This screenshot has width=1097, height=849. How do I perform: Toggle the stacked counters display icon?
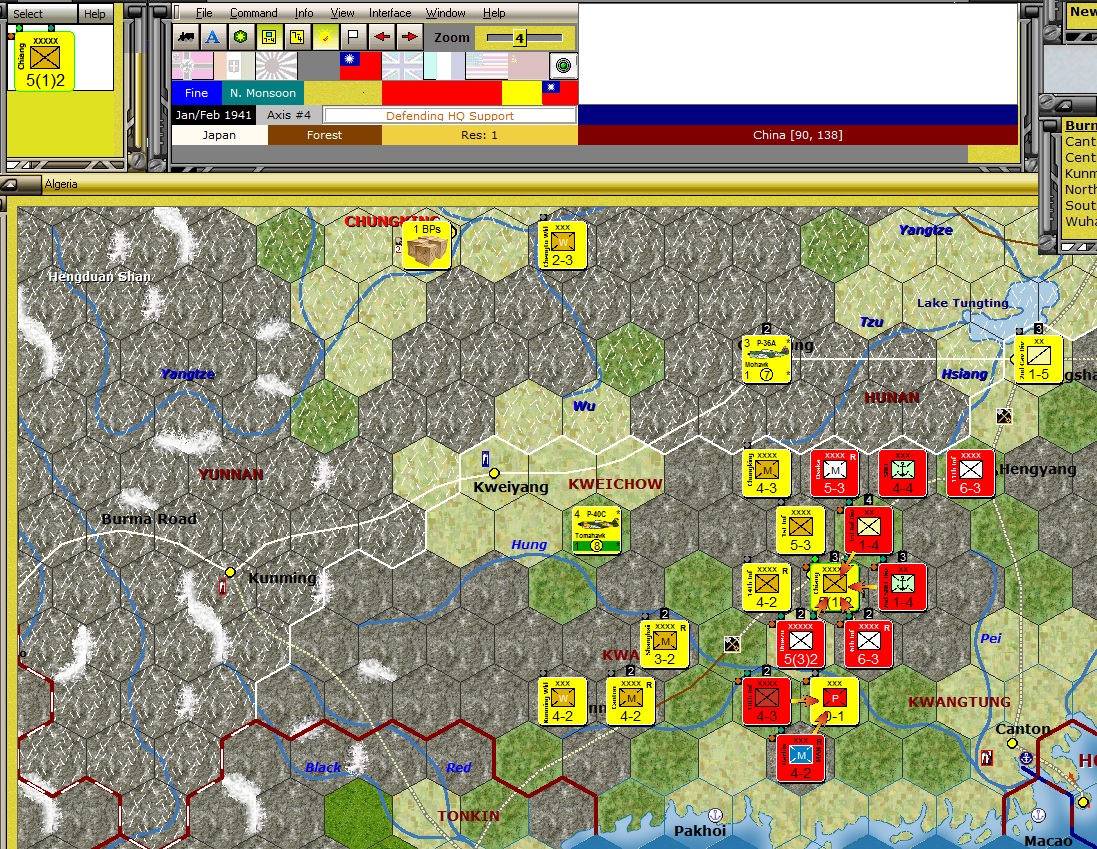pyautogui.click(x=297, y=37)
